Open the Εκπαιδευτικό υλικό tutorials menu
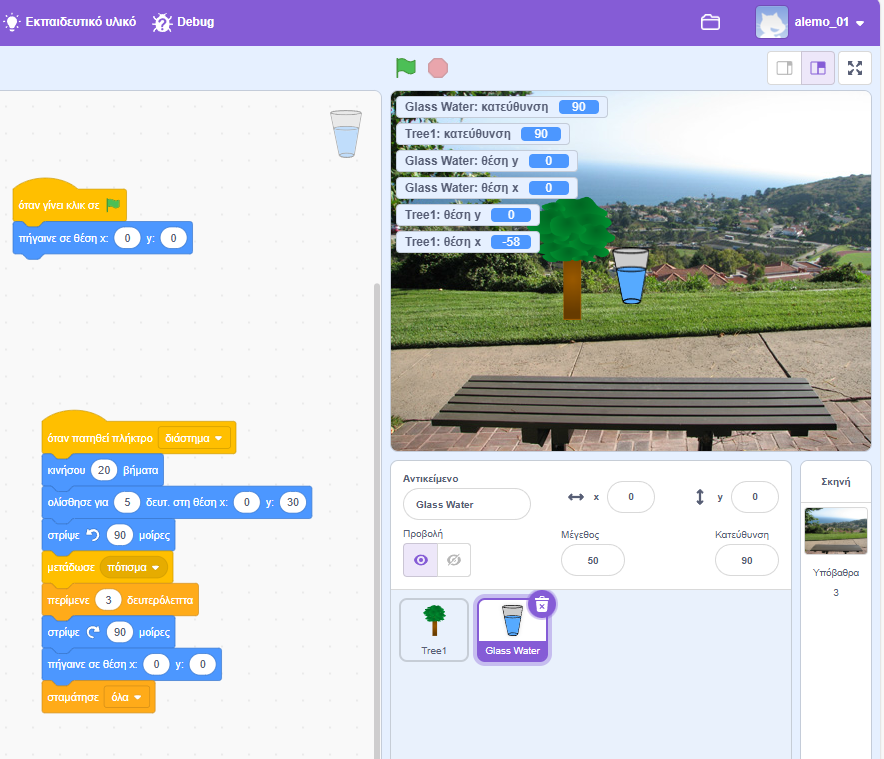 click(70, 22)
